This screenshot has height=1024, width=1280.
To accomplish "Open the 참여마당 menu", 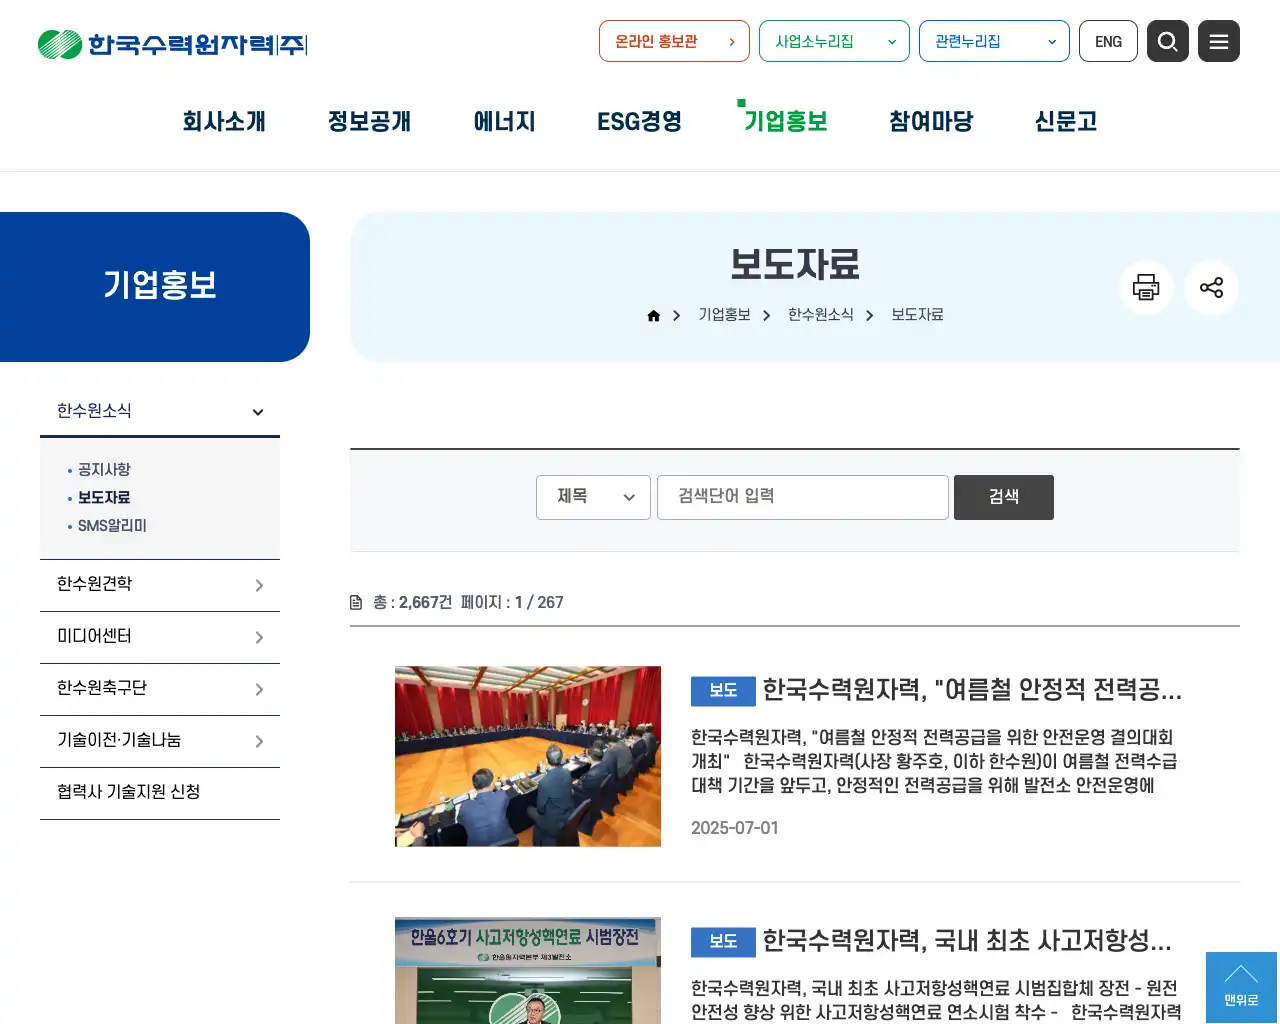I will click(x=931, y=122).
